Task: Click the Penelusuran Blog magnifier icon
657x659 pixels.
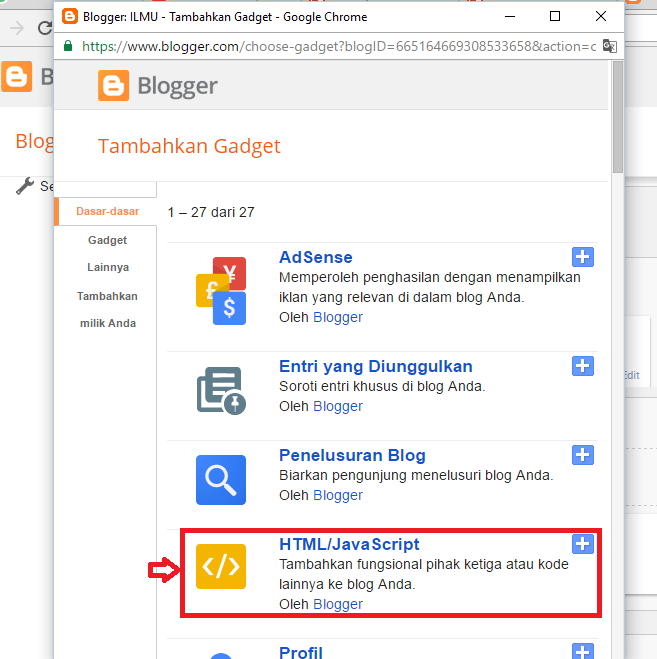Action: (x=221, y=480)
